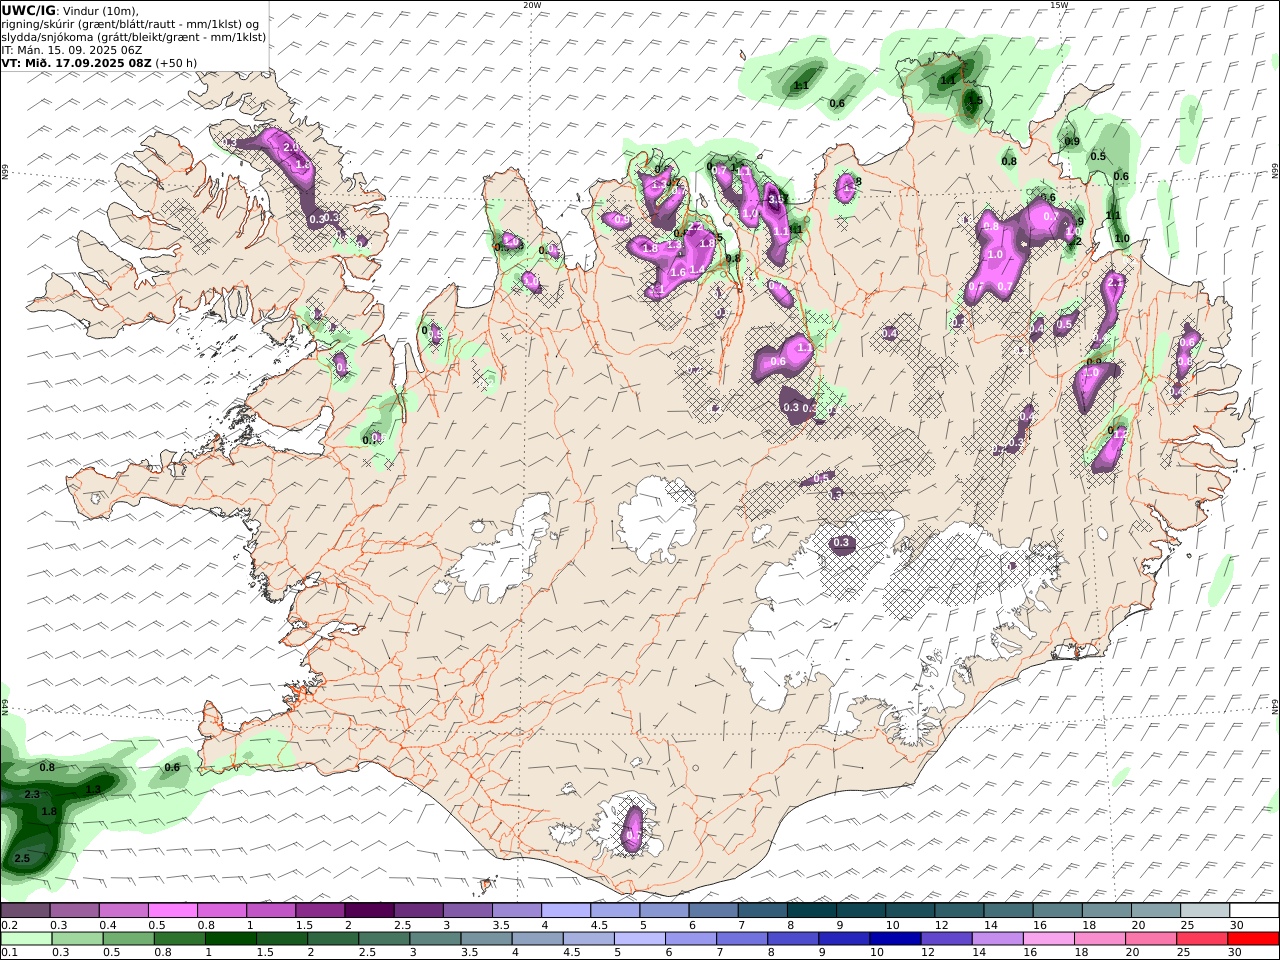This screenshot has height=960, width=1280.
Task: Click the 2.3 rain value in the southwest sea
Action: pyautogui.click(x=31, y=794)
